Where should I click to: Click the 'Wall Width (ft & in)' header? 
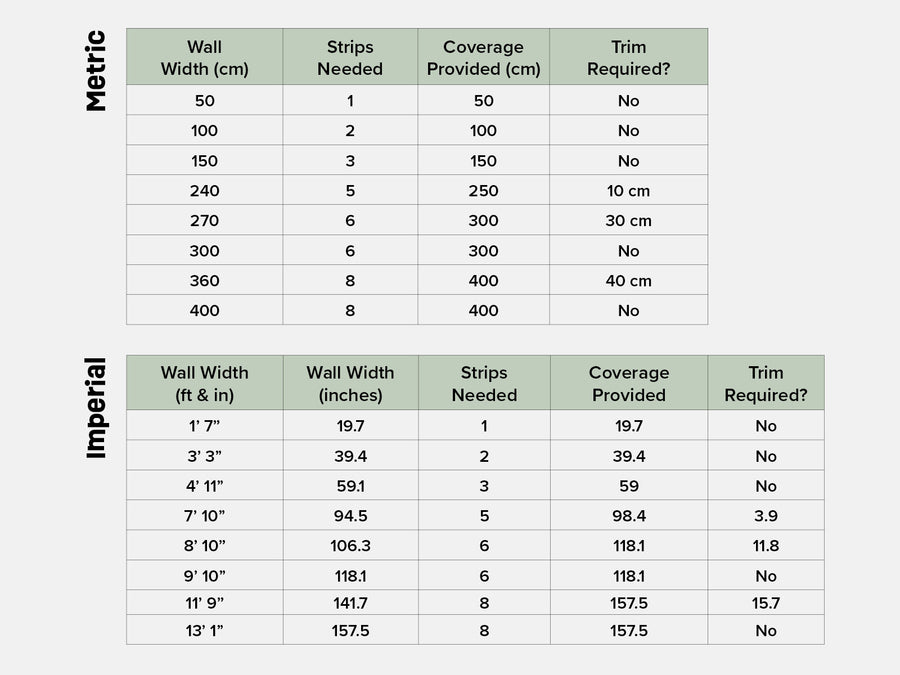click(204, 383)
